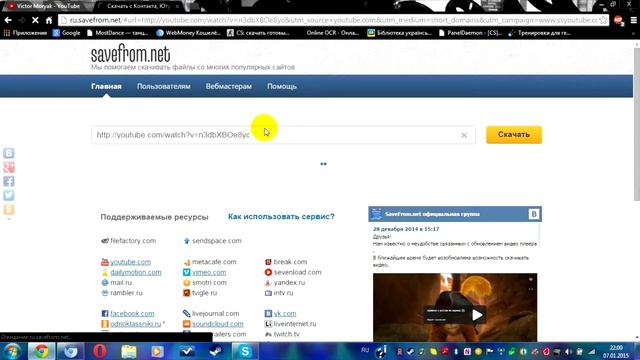Share via Facebook sidebar icon
Screen dimensions: 640x360
click(9, 181)
